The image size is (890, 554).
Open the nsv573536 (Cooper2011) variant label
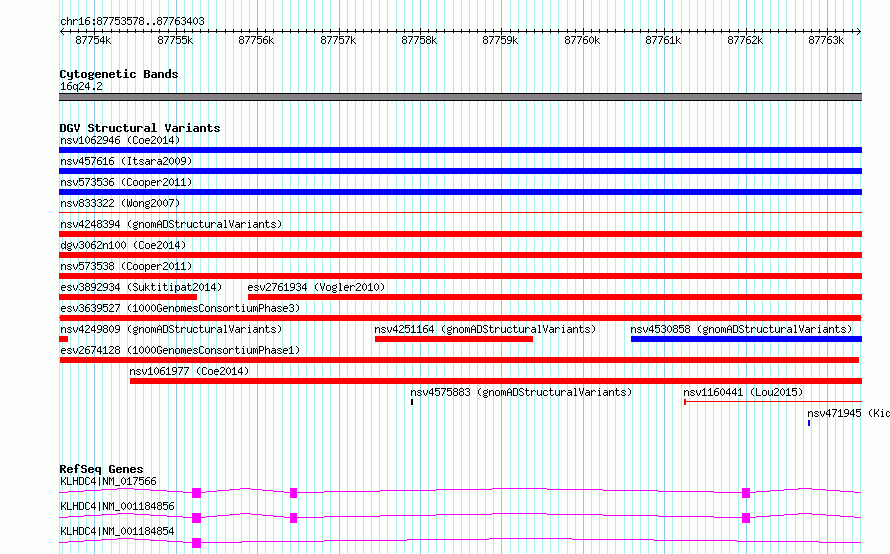click(126, 182)
